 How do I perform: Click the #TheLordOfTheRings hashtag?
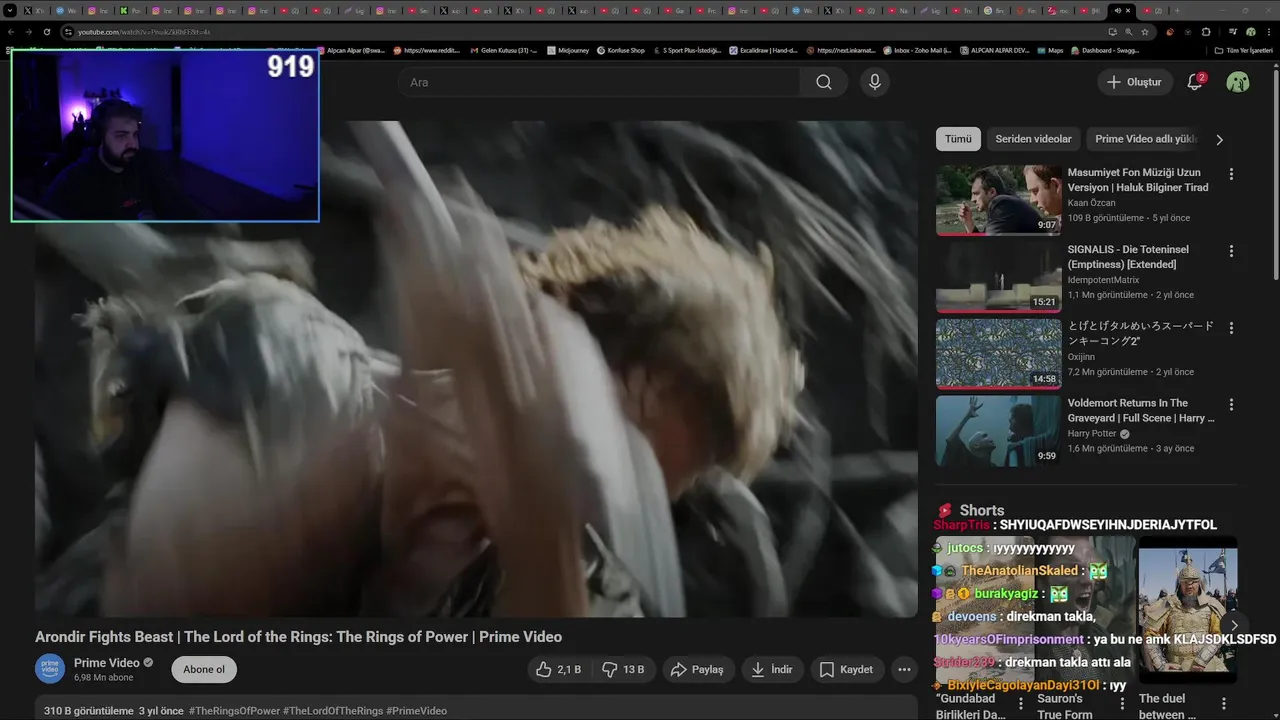coord(333,711)
